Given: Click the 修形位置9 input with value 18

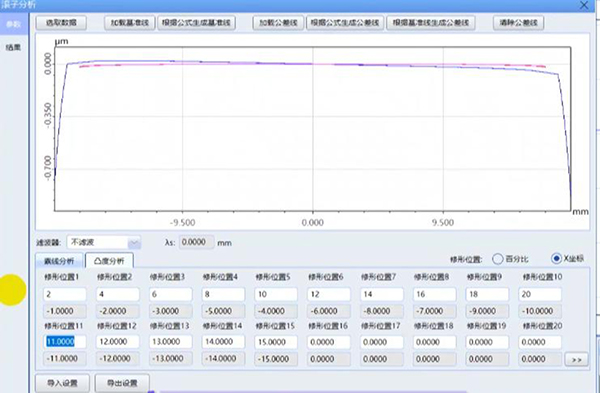Looking at the screenshot, I should [x=487, y=294].
